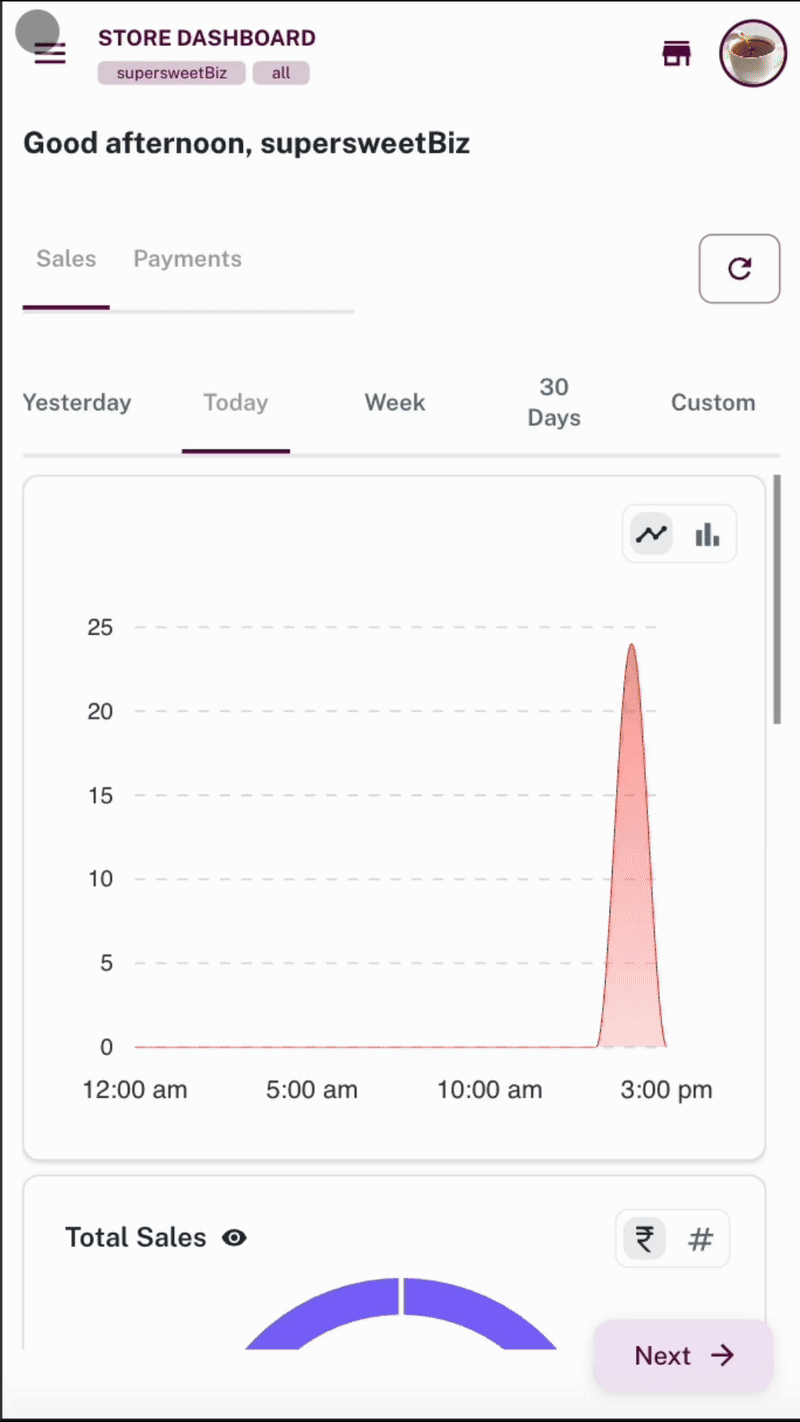Screen dimensions: 800x1422
Task: Select the Today time range
Action: 236,403
